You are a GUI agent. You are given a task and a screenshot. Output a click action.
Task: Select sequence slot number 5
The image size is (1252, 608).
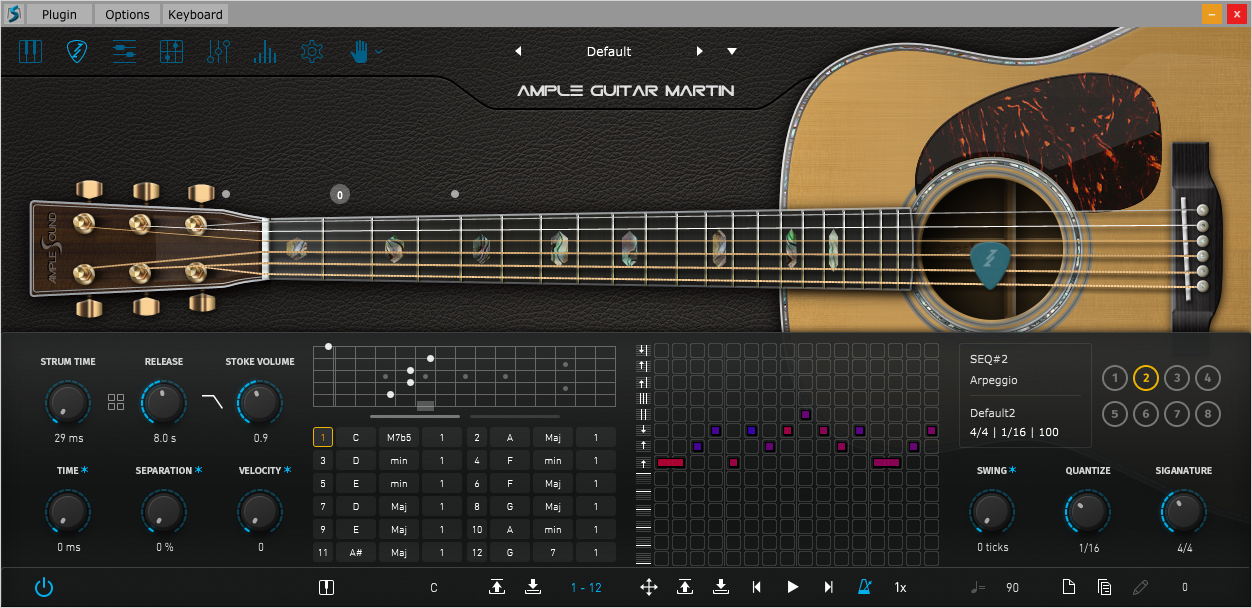(1115, 414)
